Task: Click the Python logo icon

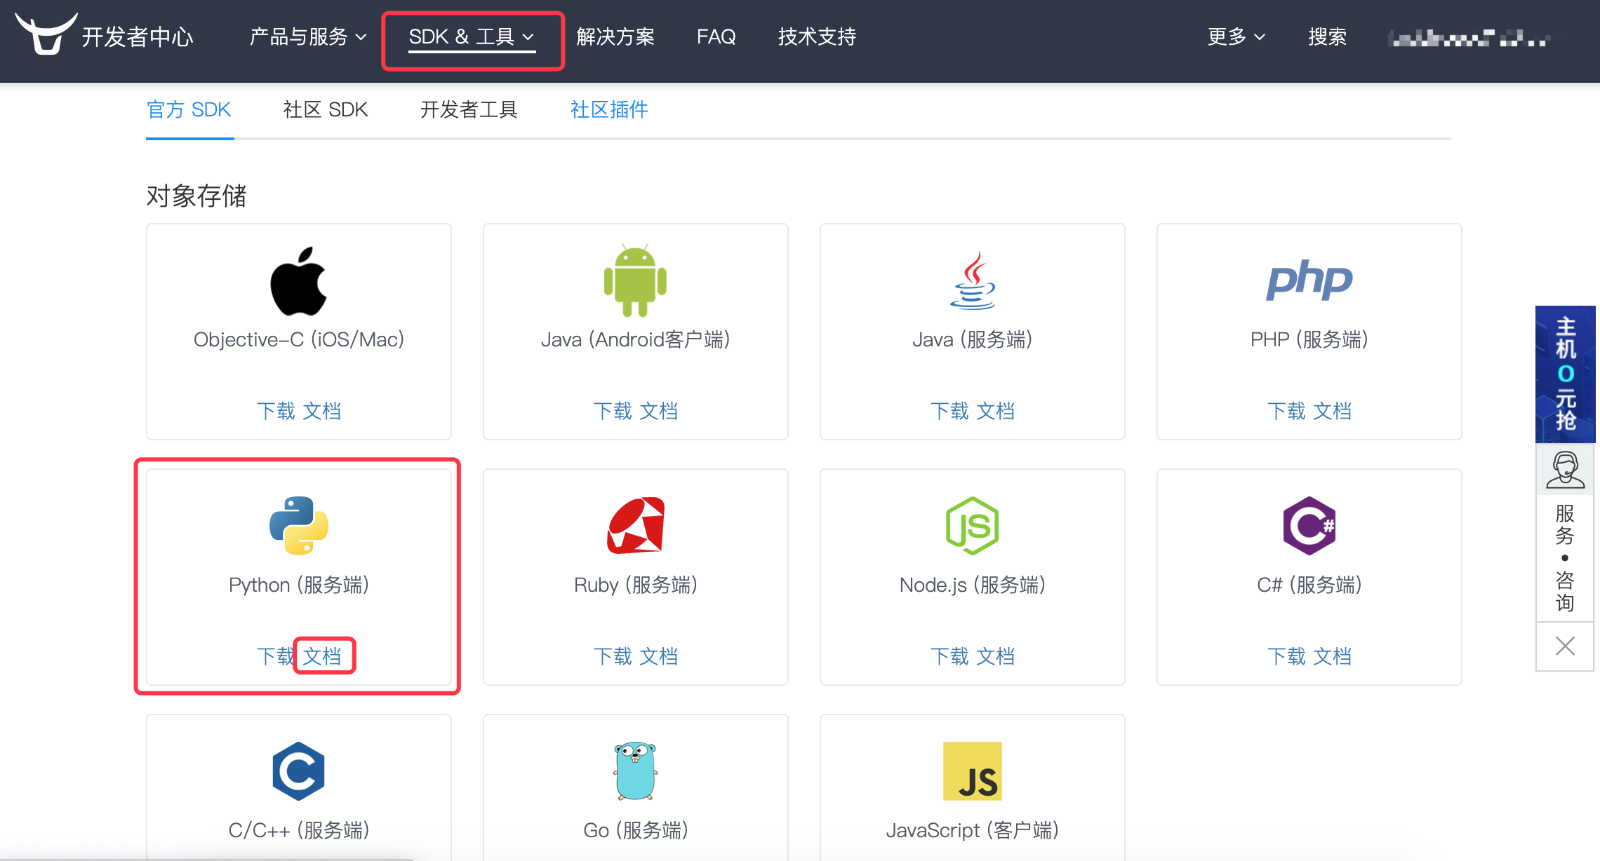Action: coord(298,526)
